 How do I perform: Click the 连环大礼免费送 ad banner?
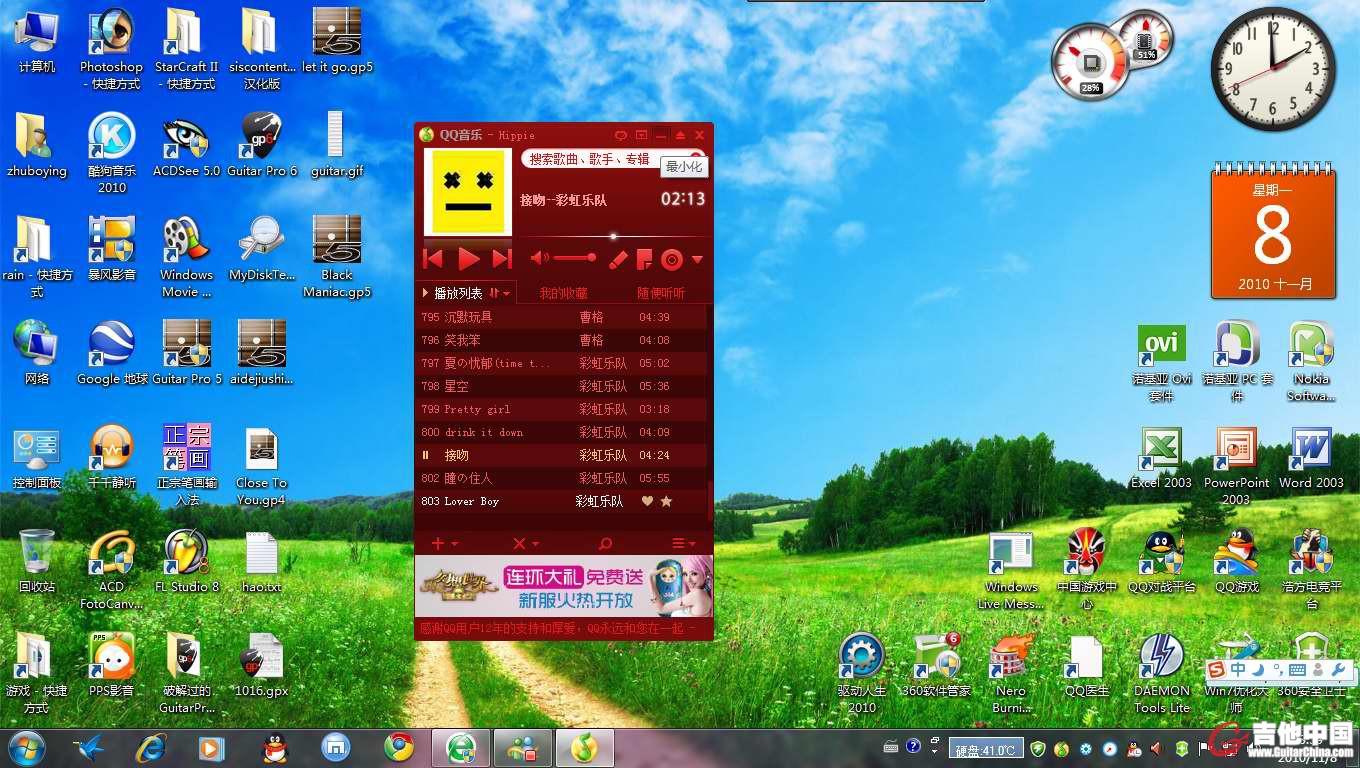(564, 587)
